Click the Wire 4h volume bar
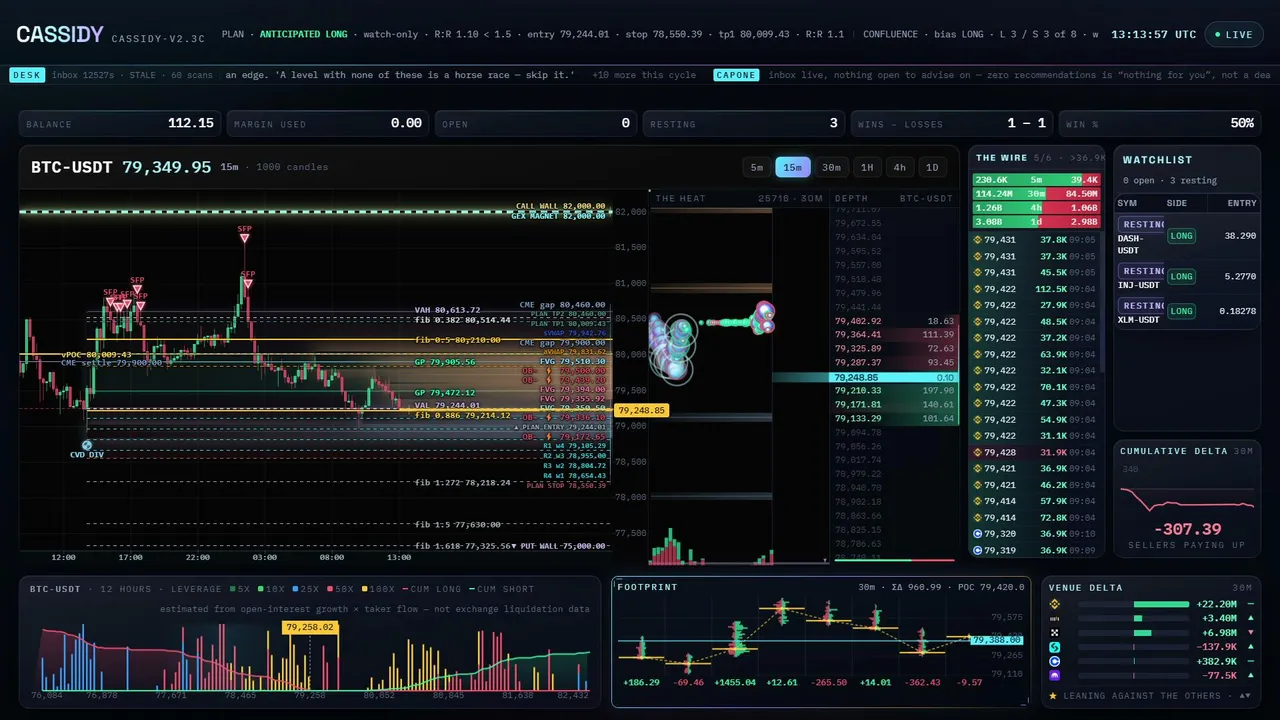The width and height of the screenshot is (1280, 720). click(x=1036, y=208)
